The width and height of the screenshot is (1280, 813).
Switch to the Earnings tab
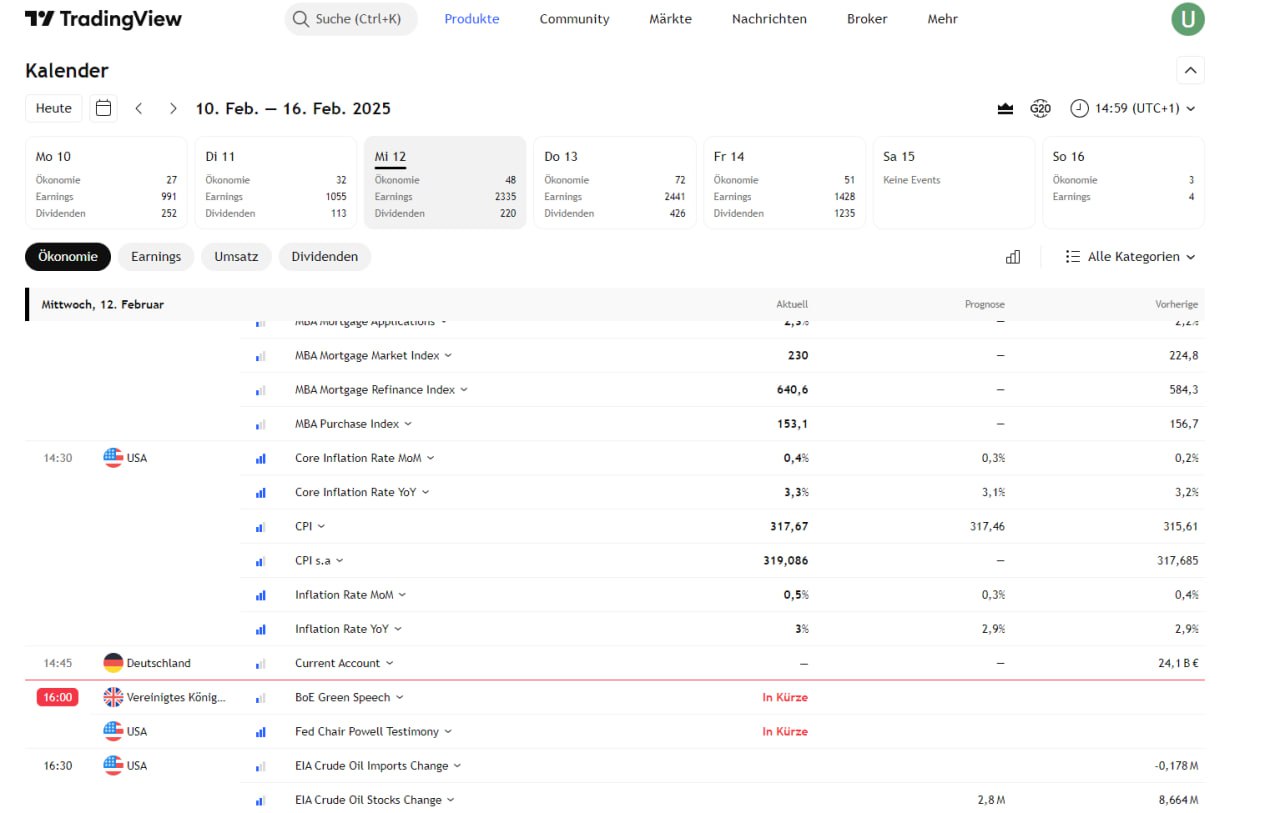click(x=156, y=257)
